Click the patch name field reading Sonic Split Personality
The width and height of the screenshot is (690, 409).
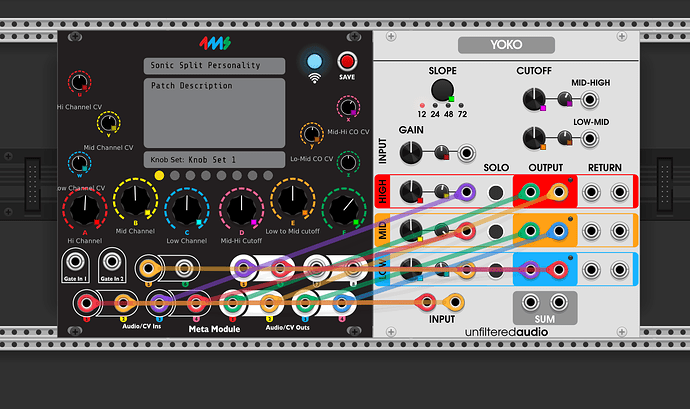pyautogui.click(x=214, y=66)
